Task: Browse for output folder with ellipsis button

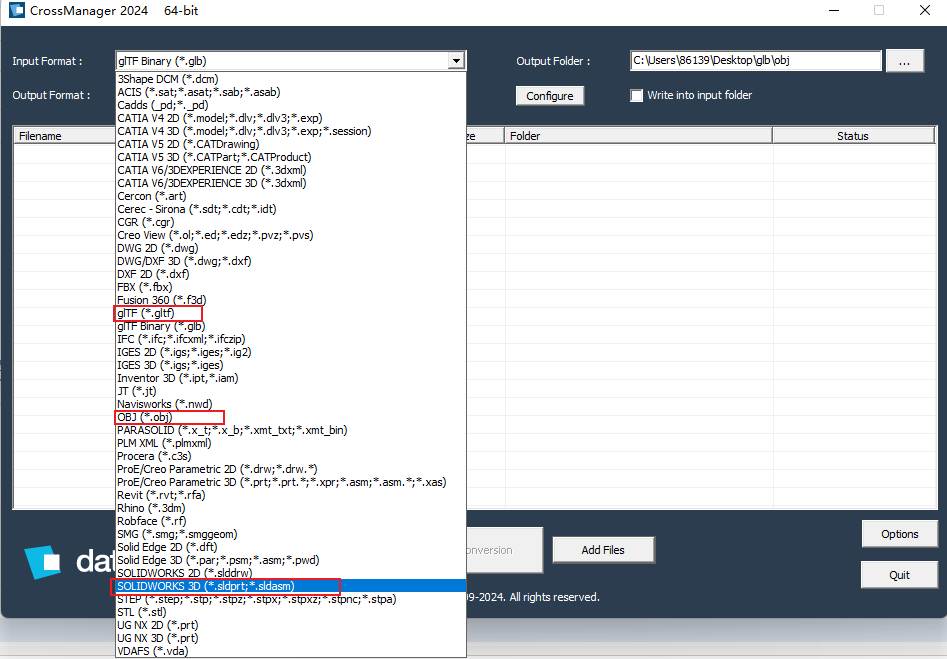Action: tap(904, 60)
